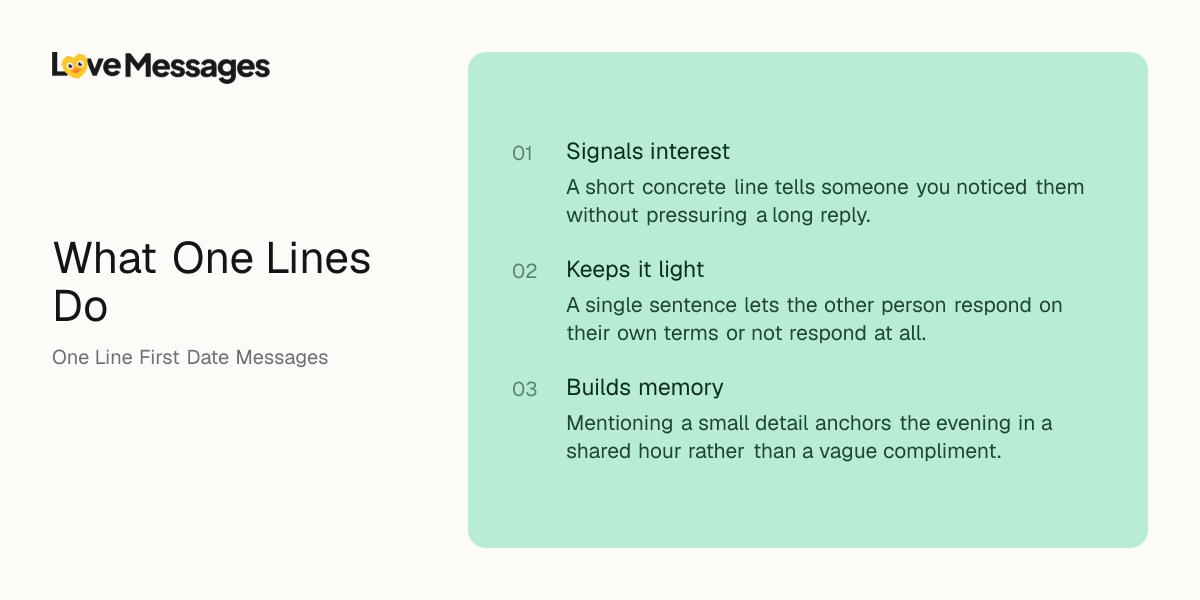The image size is (1200, 600).
Task: Select the Signals interest heading
Action: tap(648, 152)
